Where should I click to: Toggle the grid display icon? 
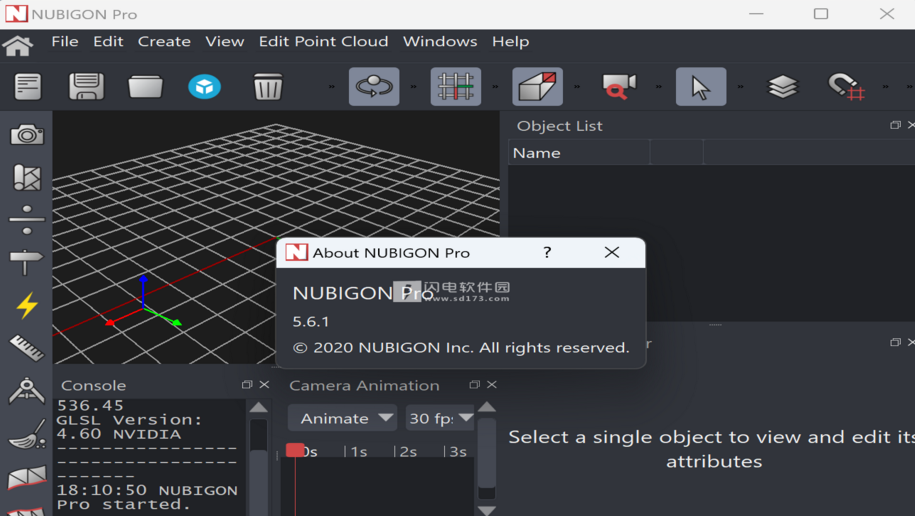[x=456, y=86]
